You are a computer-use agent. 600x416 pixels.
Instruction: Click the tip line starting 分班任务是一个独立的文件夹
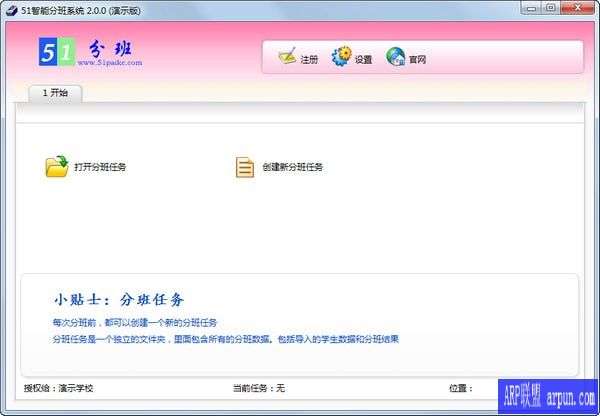tap(226, 339)
